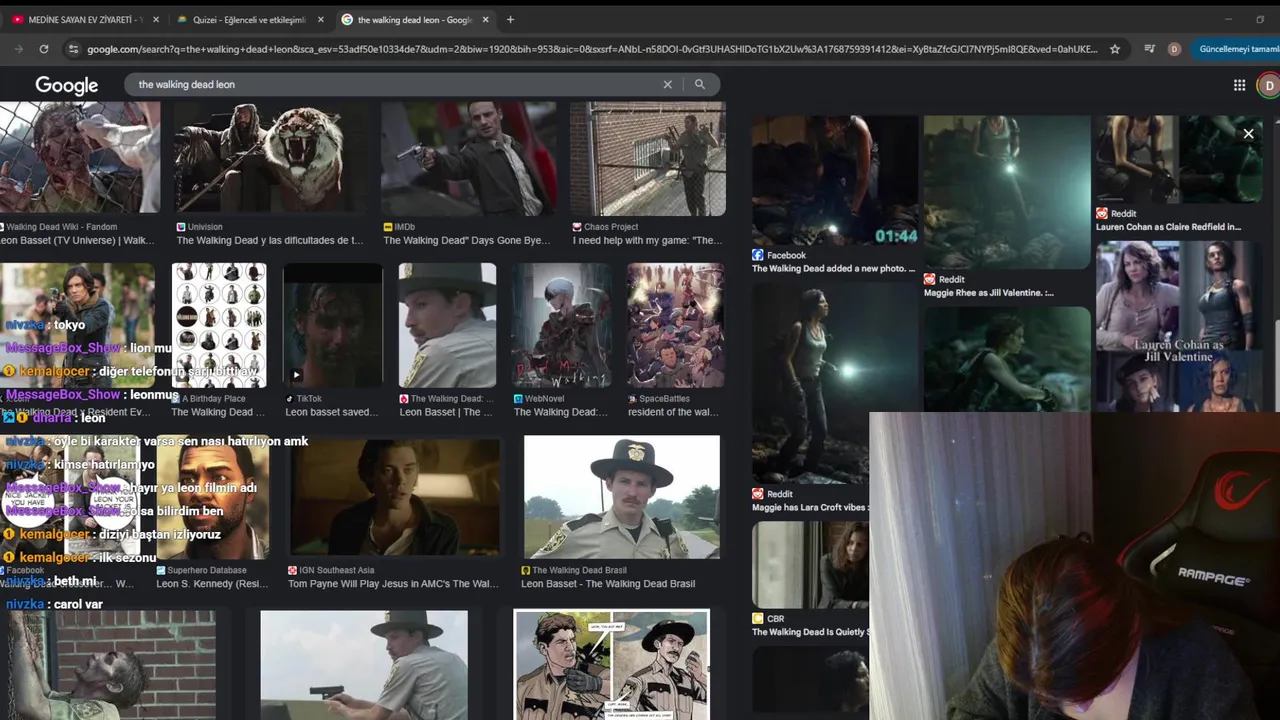Run search with the magnifier icon
The width and height of the screenshot is (1280, 720).
coord(700,84)
